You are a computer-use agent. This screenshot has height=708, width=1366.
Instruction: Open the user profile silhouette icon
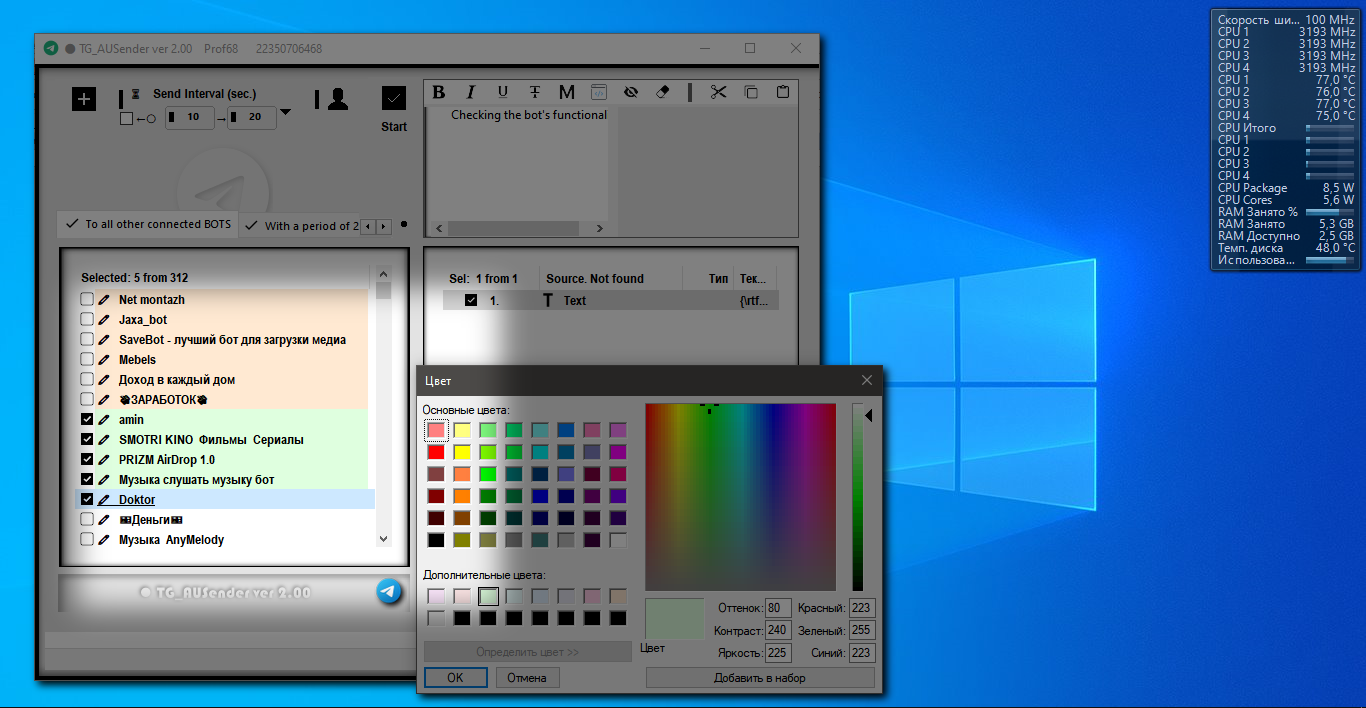click(338, 98)
